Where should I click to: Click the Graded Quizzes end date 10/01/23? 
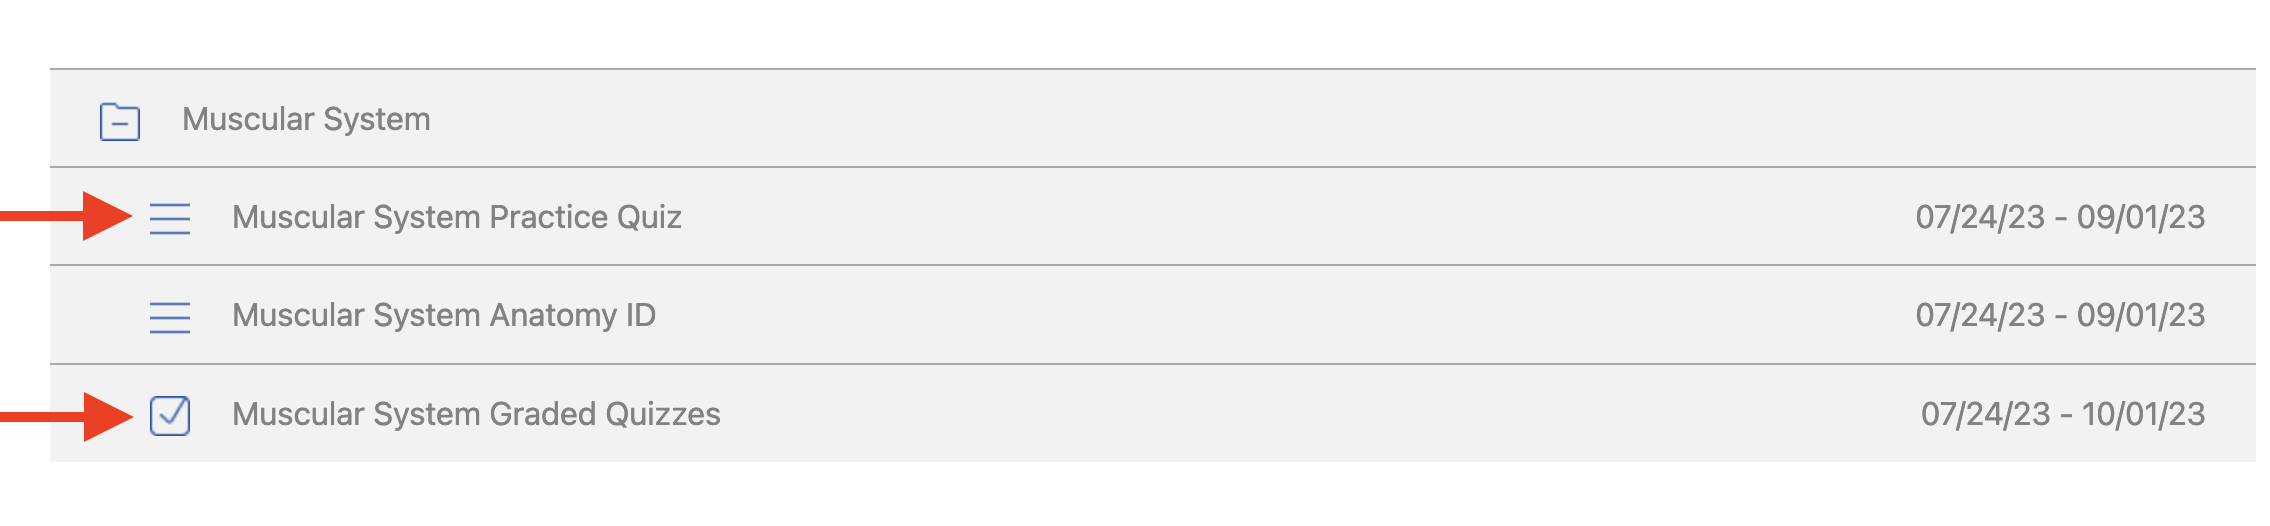pyautogui.click(x=2143, y=414)
